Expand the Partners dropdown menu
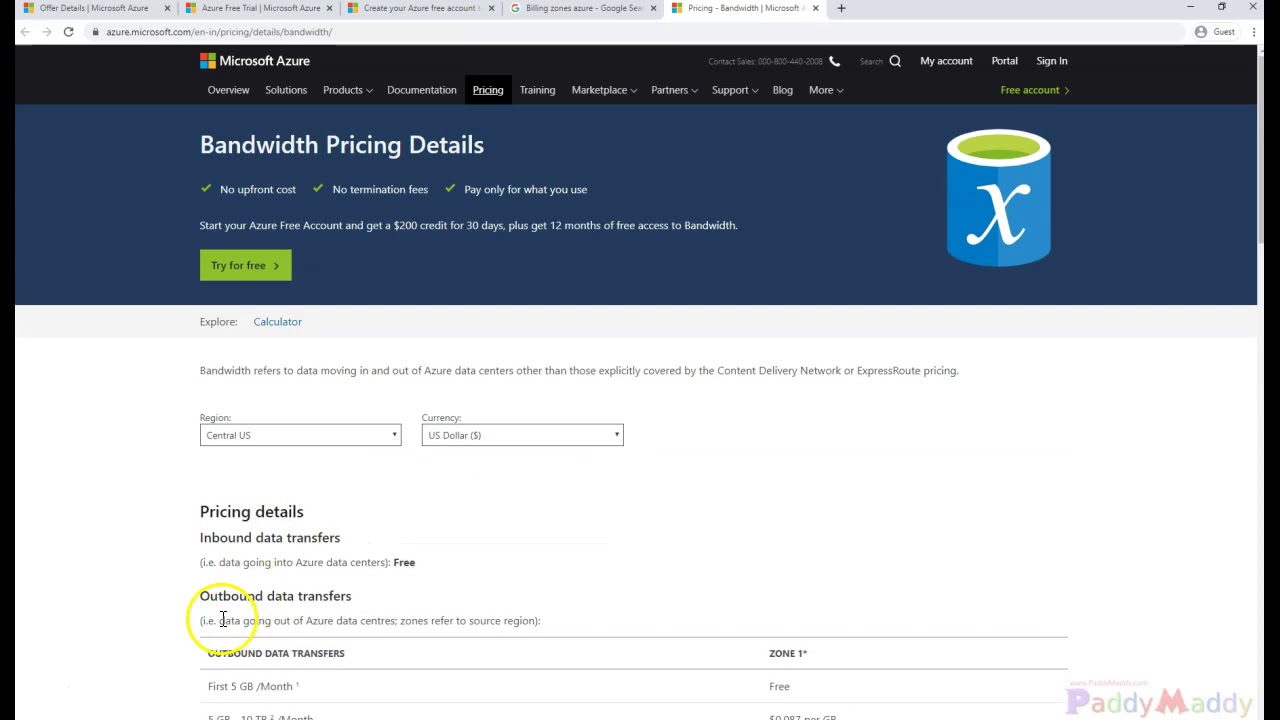This screenshot has width=1280, height=720. [674, 90]
